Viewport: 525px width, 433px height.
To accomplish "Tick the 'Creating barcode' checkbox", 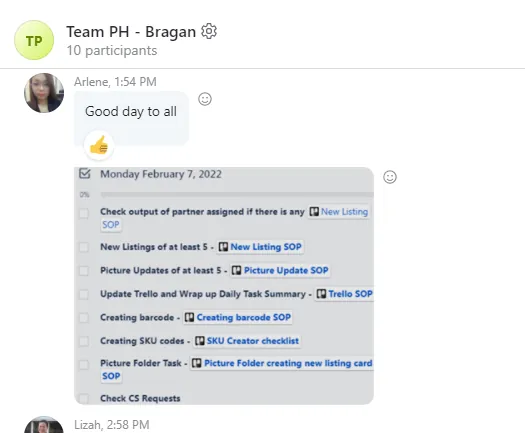I will click(84, 317).
